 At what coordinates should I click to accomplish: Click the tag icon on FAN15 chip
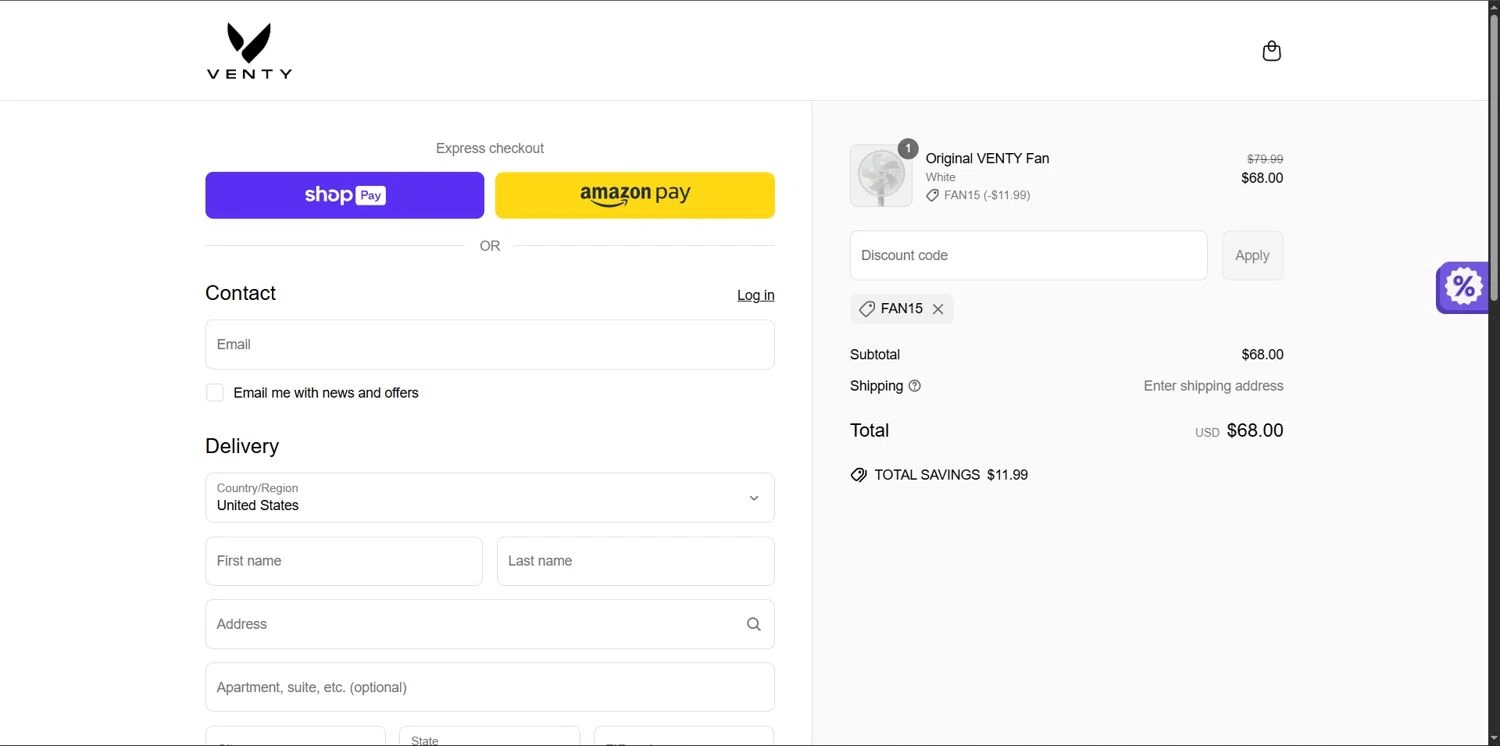point(867,309)
